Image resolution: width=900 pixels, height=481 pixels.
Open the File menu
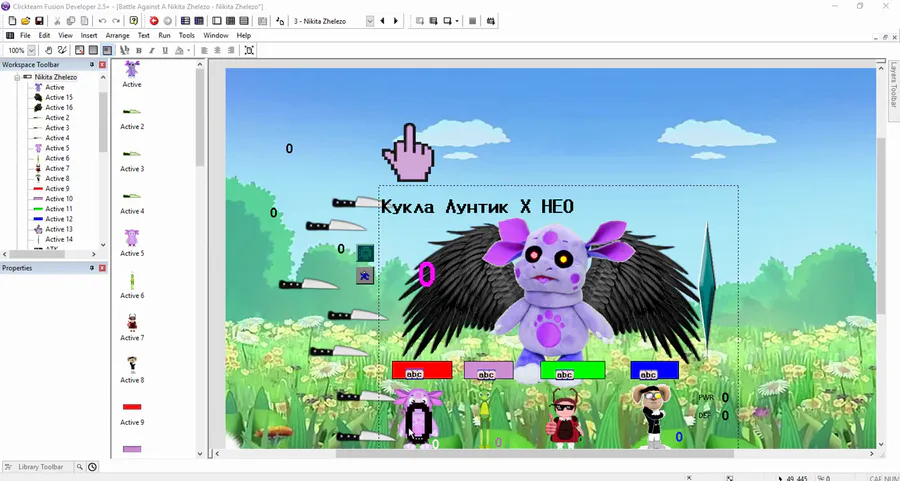(25, 35)
